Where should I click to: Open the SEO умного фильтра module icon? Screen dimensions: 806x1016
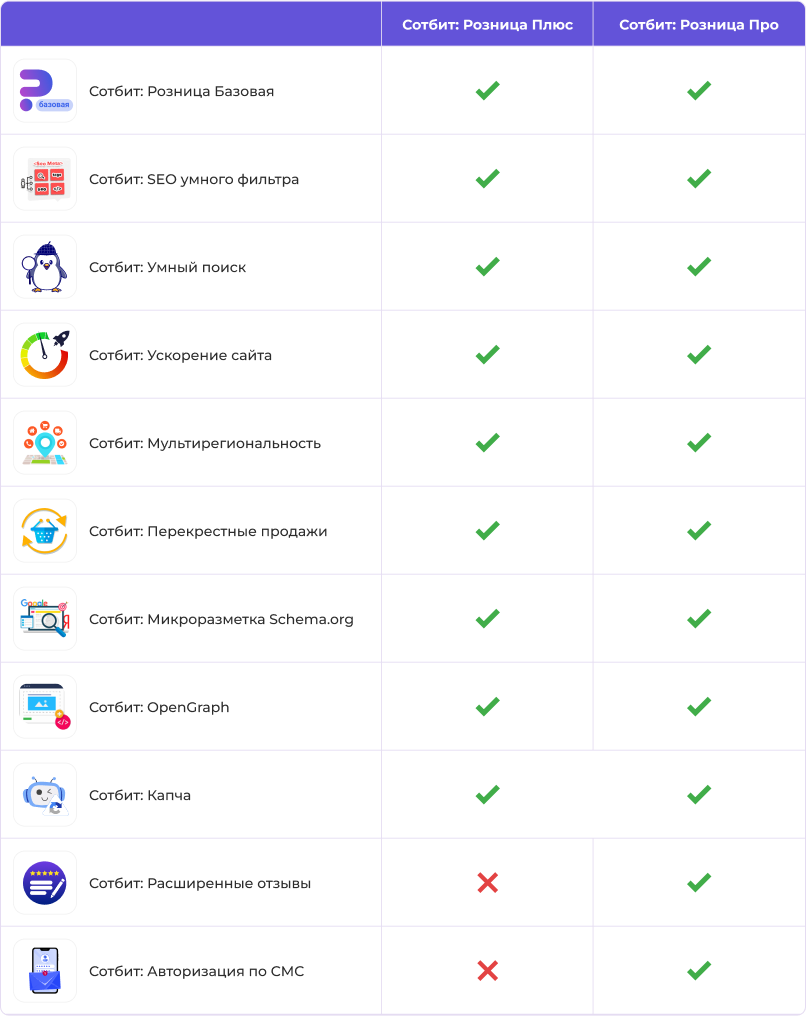coord(45,179)
